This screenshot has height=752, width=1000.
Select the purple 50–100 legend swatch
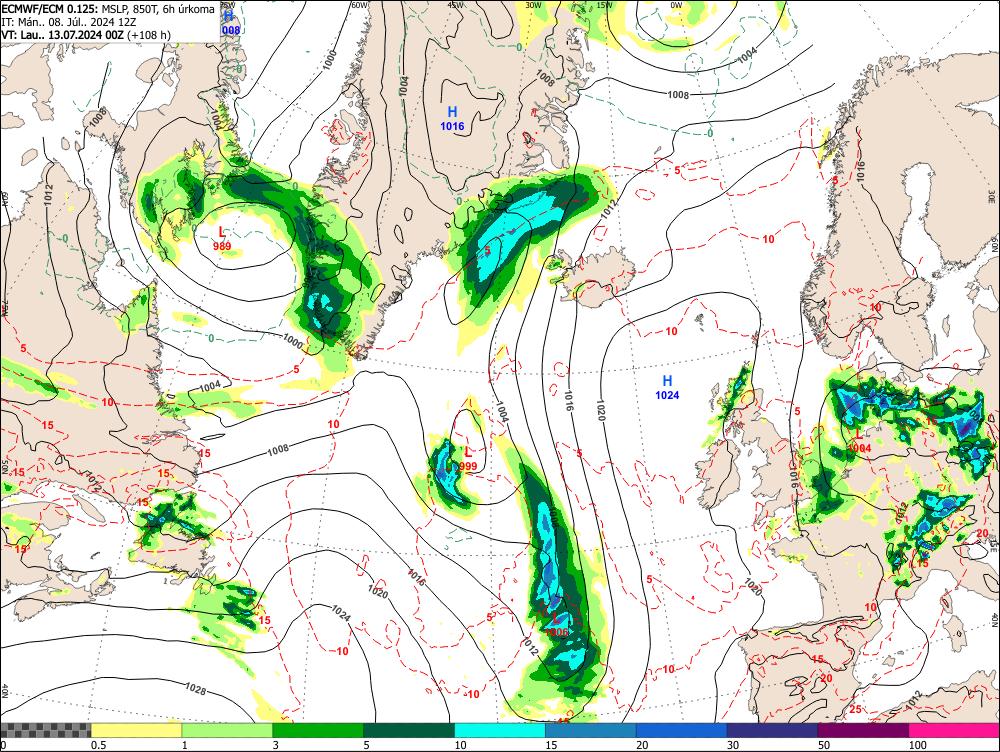pos(863,730)
